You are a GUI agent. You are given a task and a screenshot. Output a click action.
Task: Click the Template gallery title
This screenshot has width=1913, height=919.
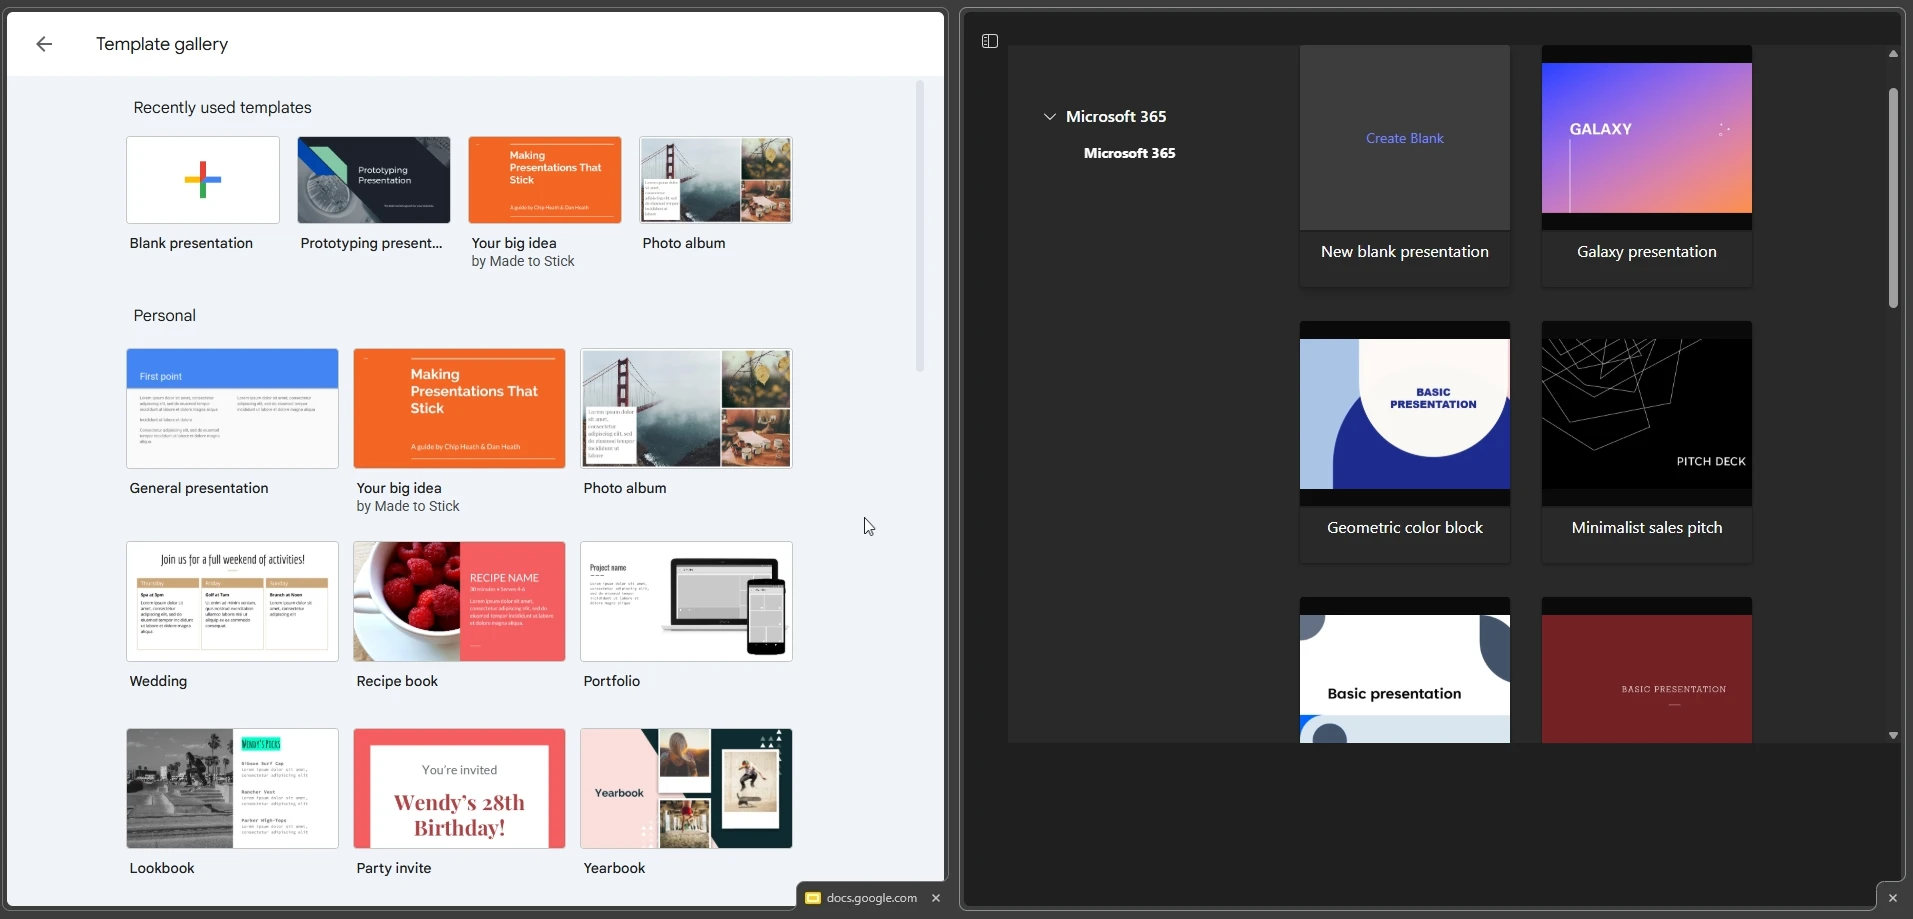pos(162,44)
